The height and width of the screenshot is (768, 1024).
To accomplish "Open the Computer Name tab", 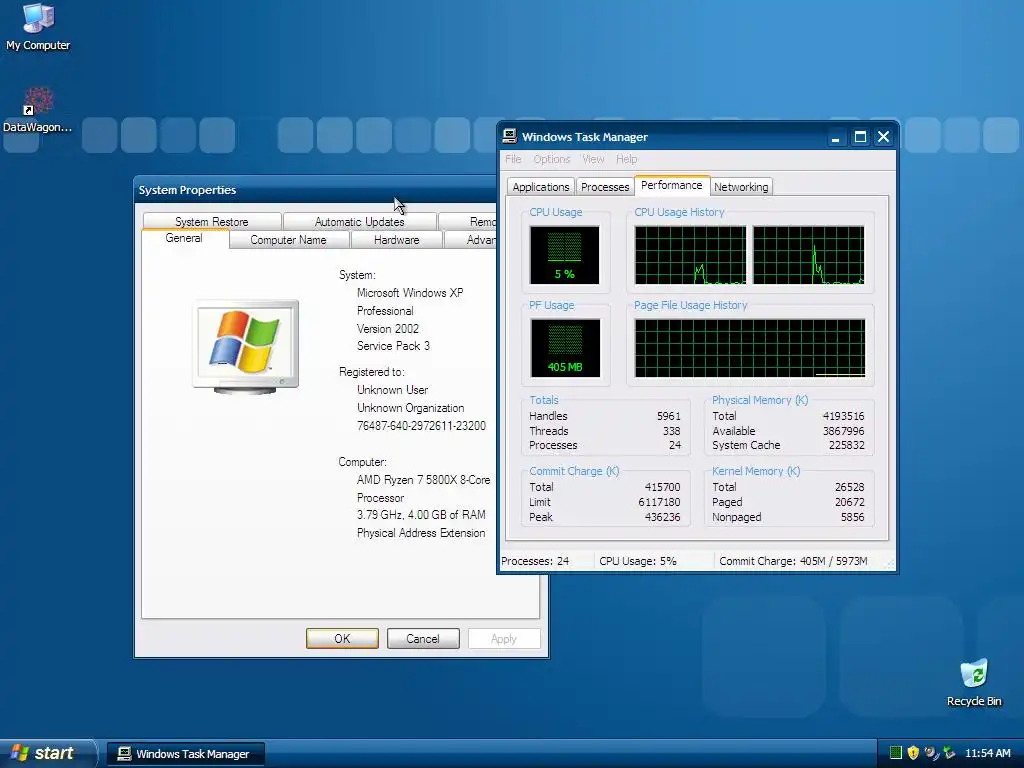I will click(288, 240).
